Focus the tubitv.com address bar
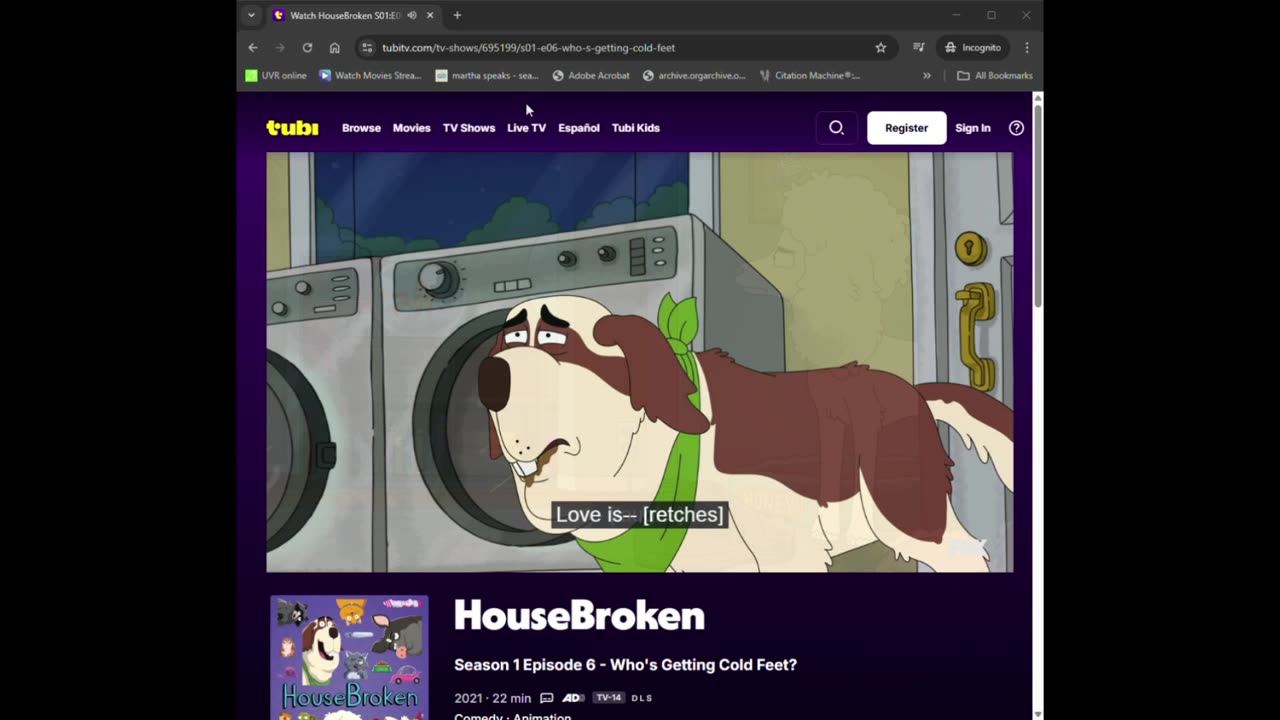This screenshot has width=1280, height=720. [x=626, y=47]
